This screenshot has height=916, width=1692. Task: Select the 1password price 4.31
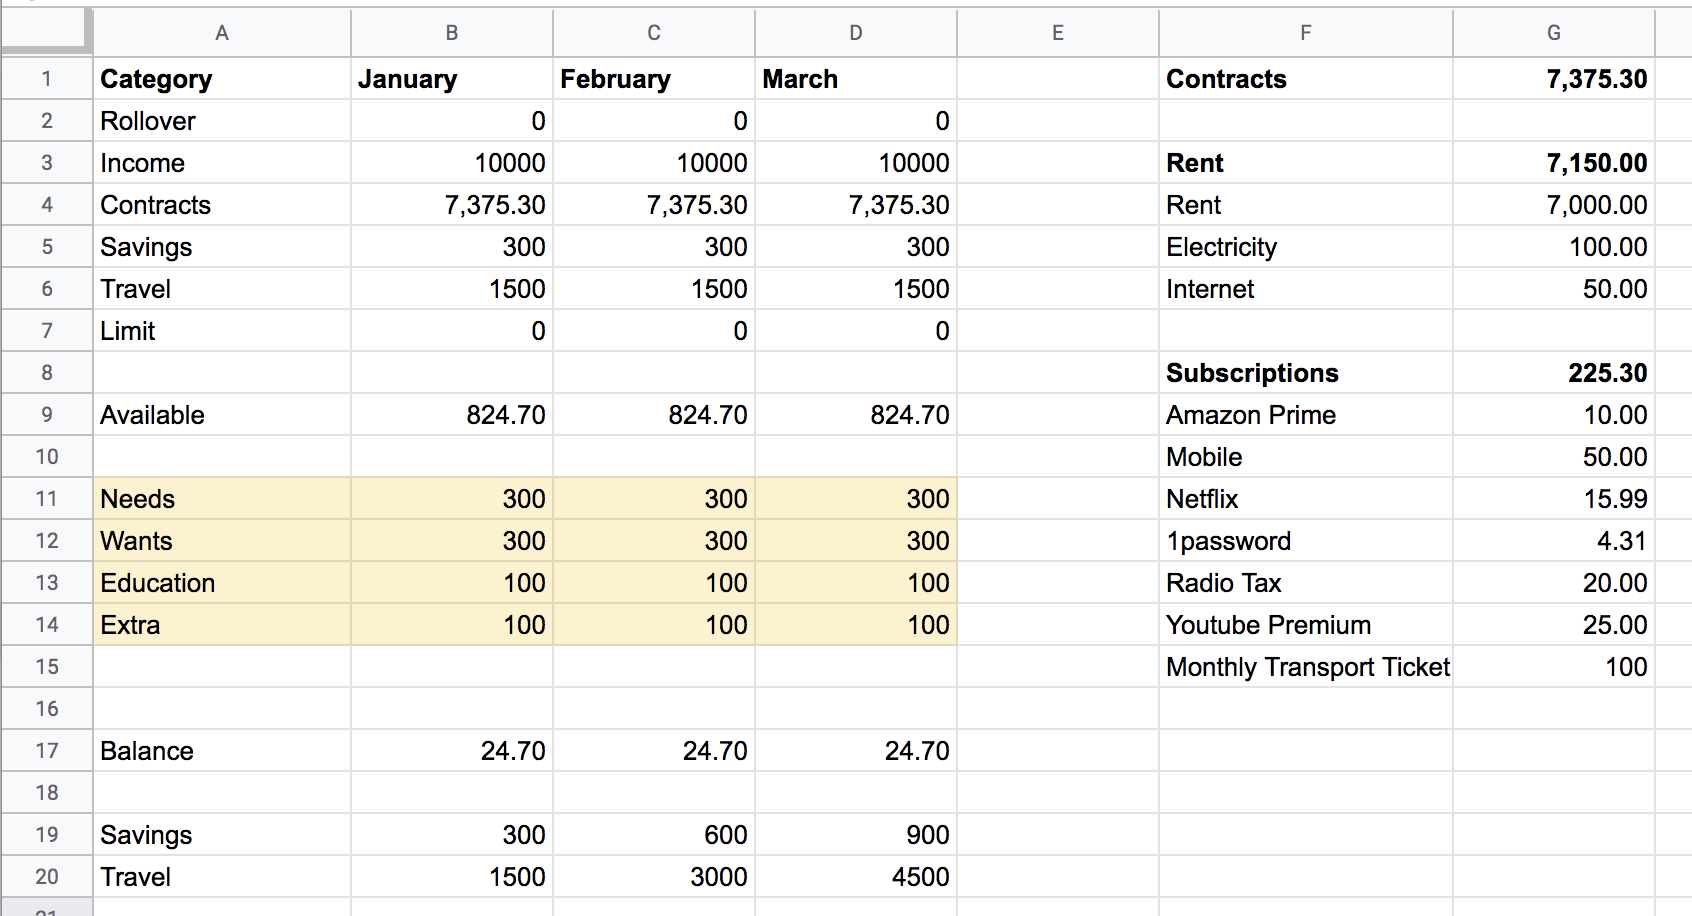(x=1554, y=541)
